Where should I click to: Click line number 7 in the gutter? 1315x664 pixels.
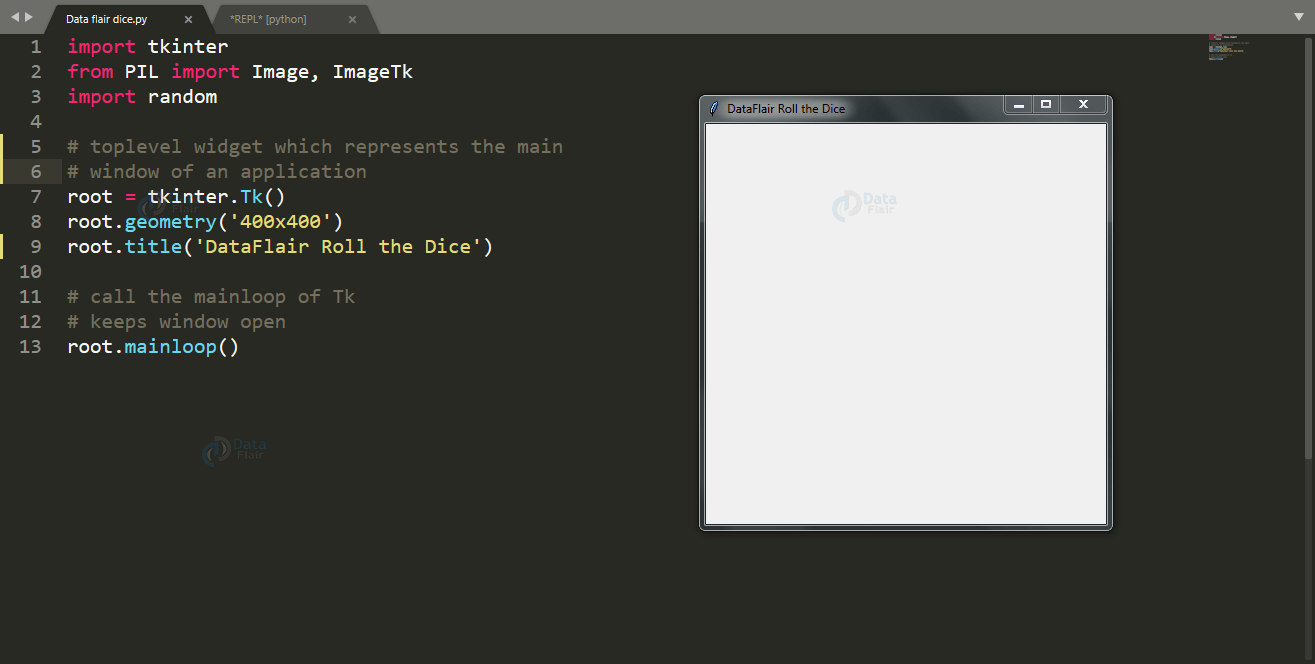click(x=35, y=196)
